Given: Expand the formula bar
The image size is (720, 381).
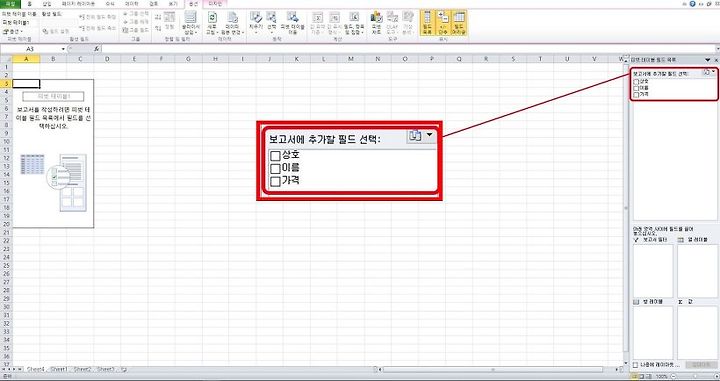Looking at the screenshot, I should (717, 49).
